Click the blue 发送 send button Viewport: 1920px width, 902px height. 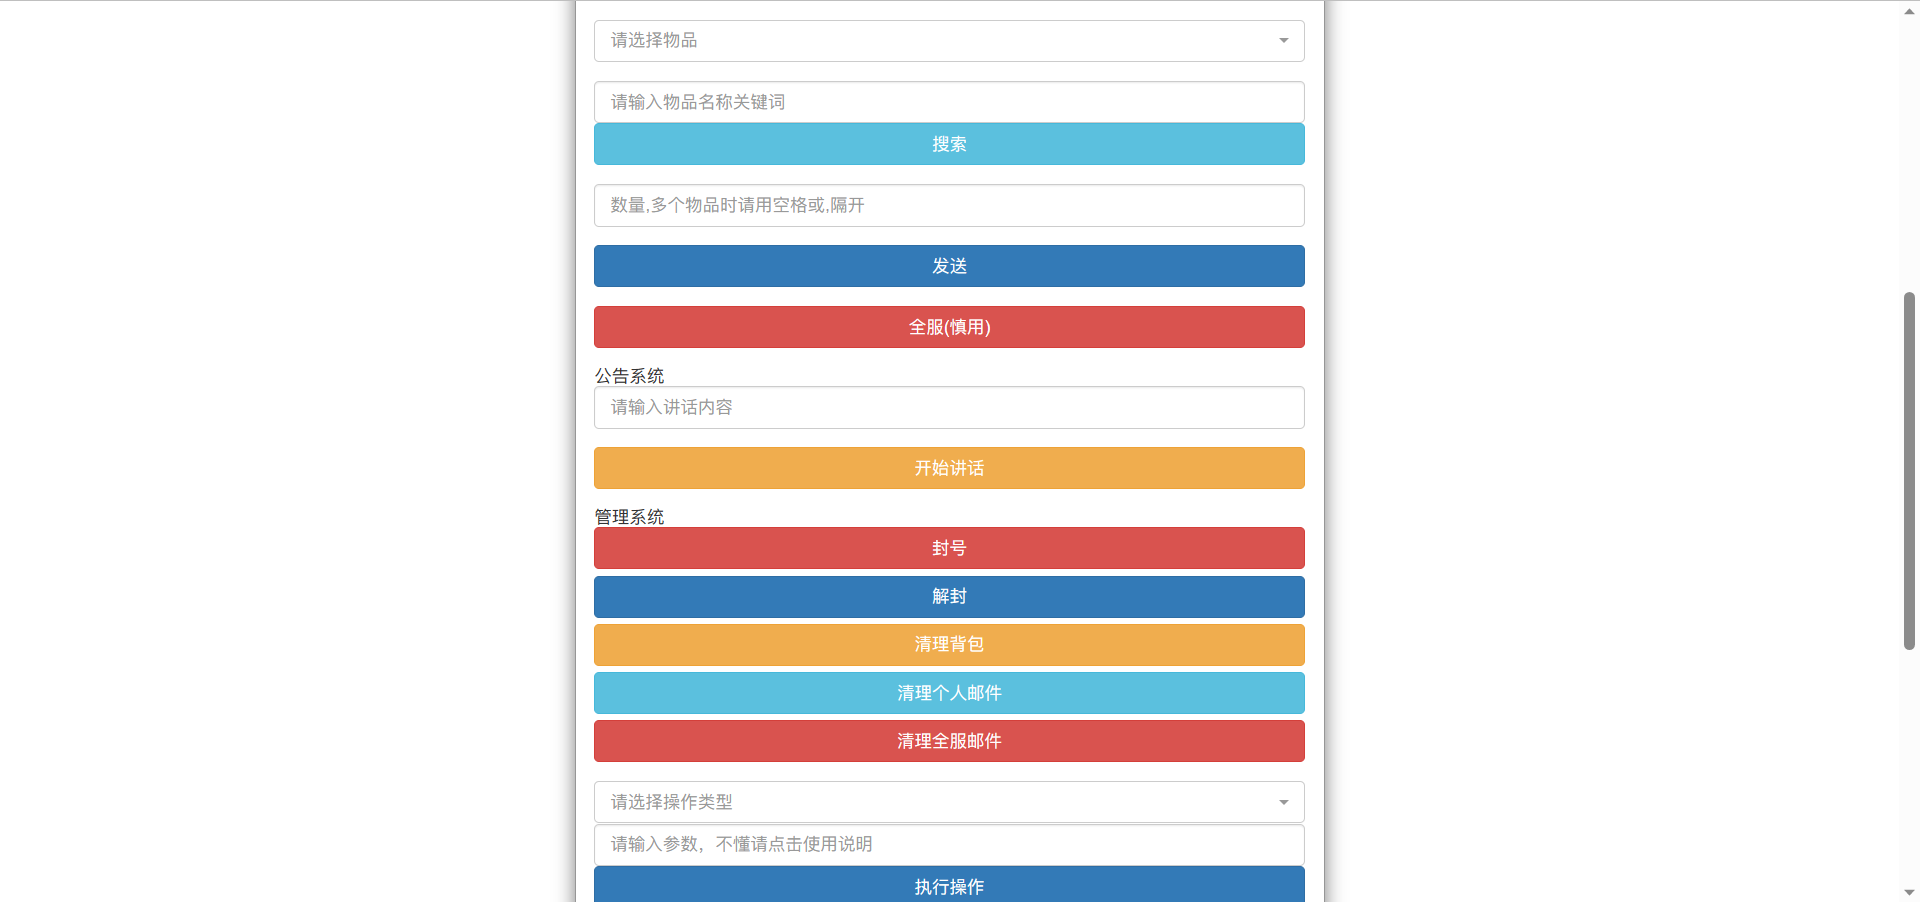pyautogui.click(x=949, y=266)
